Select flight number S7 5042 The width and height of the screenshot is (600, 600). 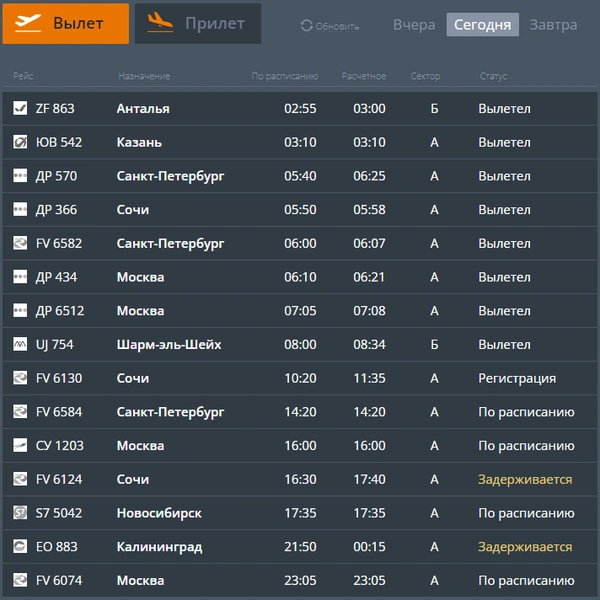pyautogui.click(x=59, y=513)
